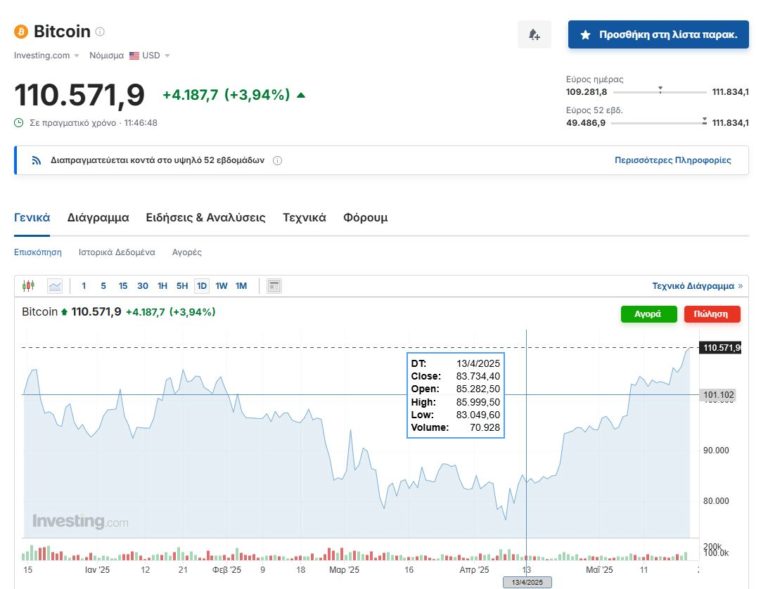Click Περισσότερες Πληροφορίες link

(x=672, y=160)
